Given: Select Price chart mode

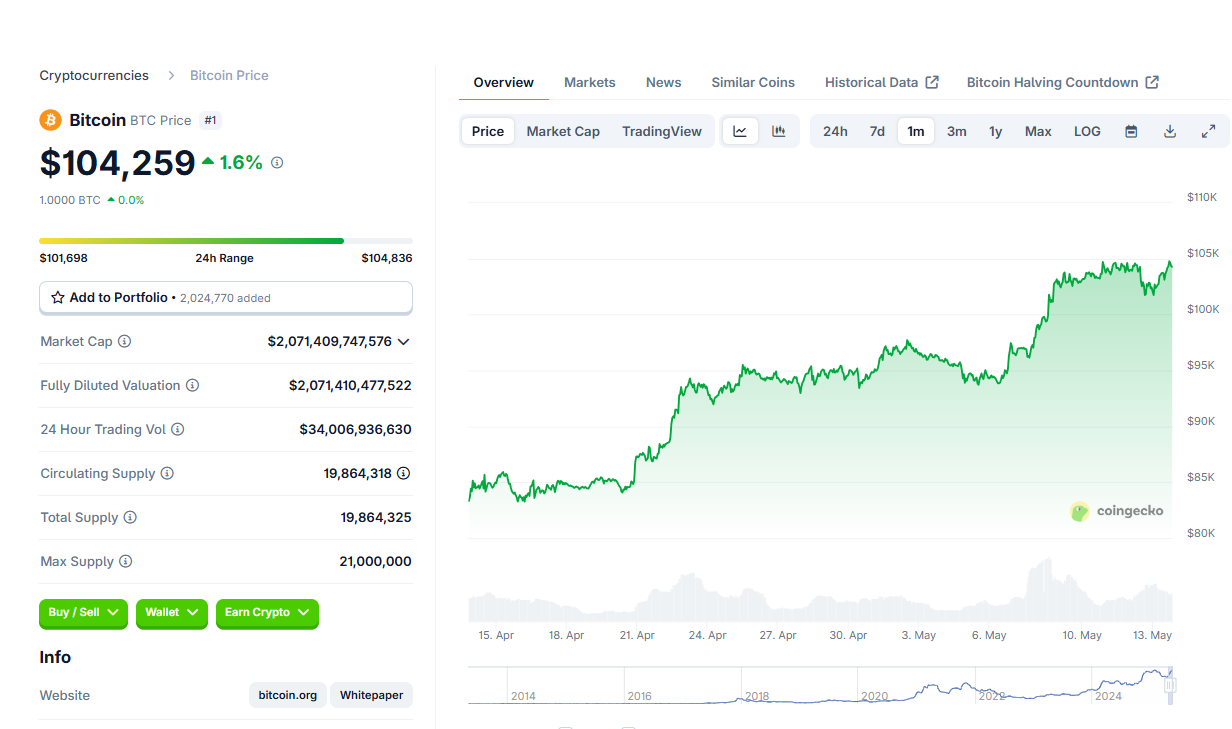Looking at the screenshot, I should tap(488, 131).
